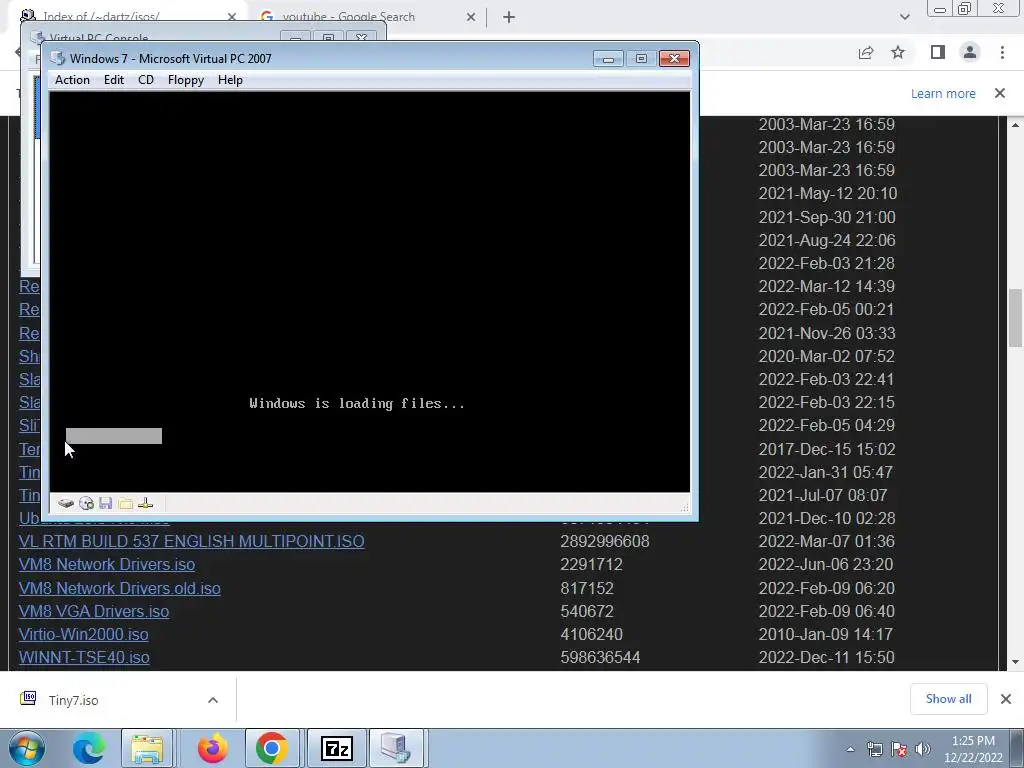Open Microsoft Edge from taskbar
This screenshot has width=1024, height=768.
pyautogui.click(x=89, y=748)
